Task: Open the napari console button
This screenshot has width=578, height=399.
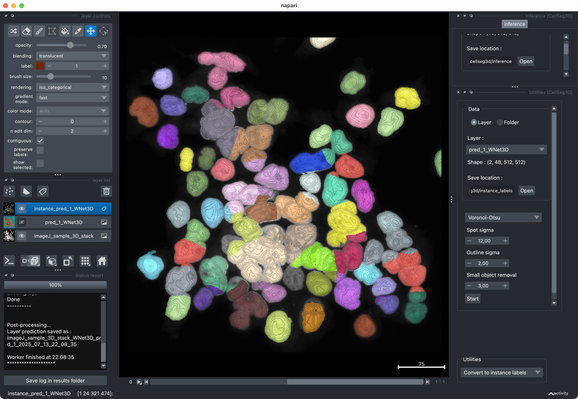Action: click(9, 261)
